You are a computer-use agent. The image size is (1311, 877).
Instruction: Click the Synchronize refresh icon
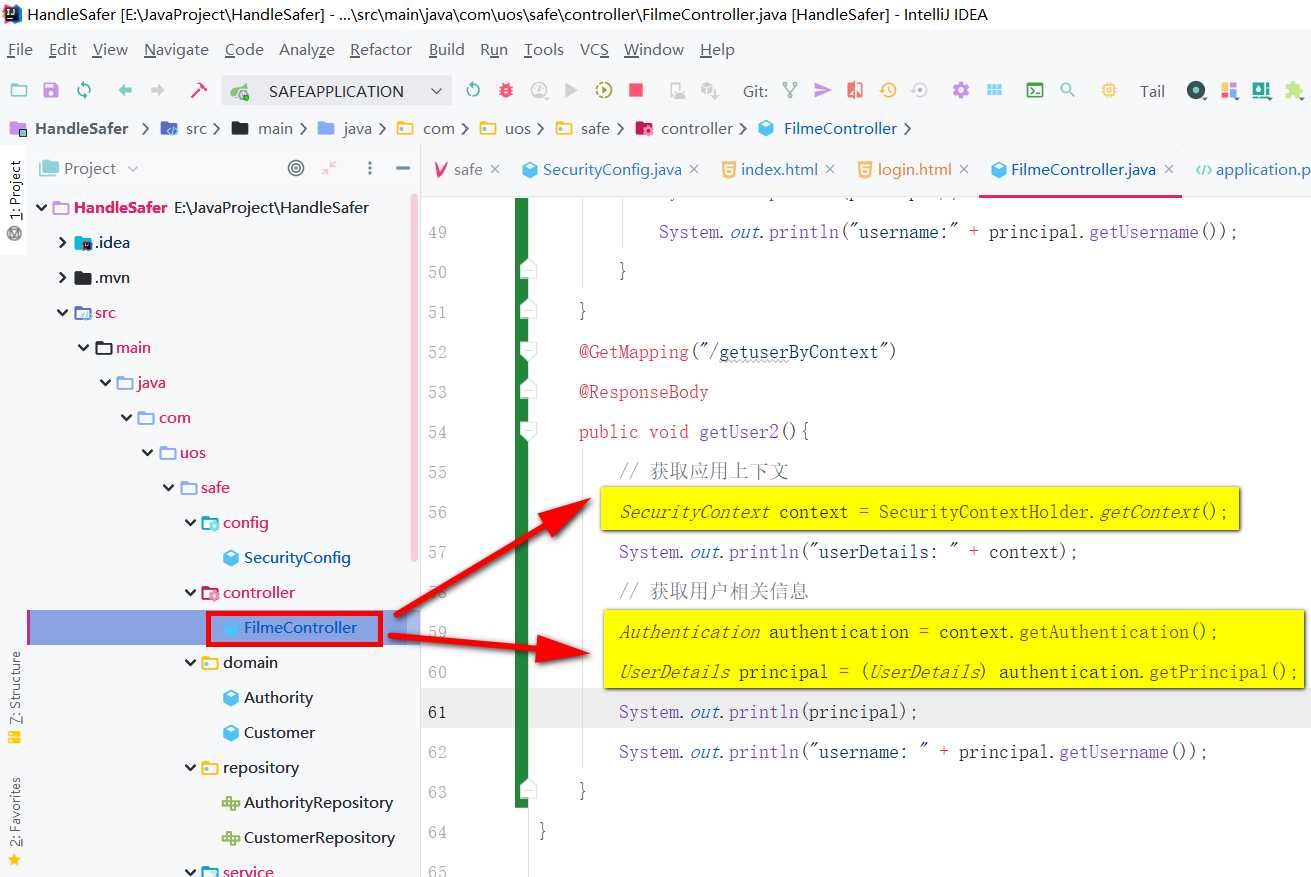(84, 90)
